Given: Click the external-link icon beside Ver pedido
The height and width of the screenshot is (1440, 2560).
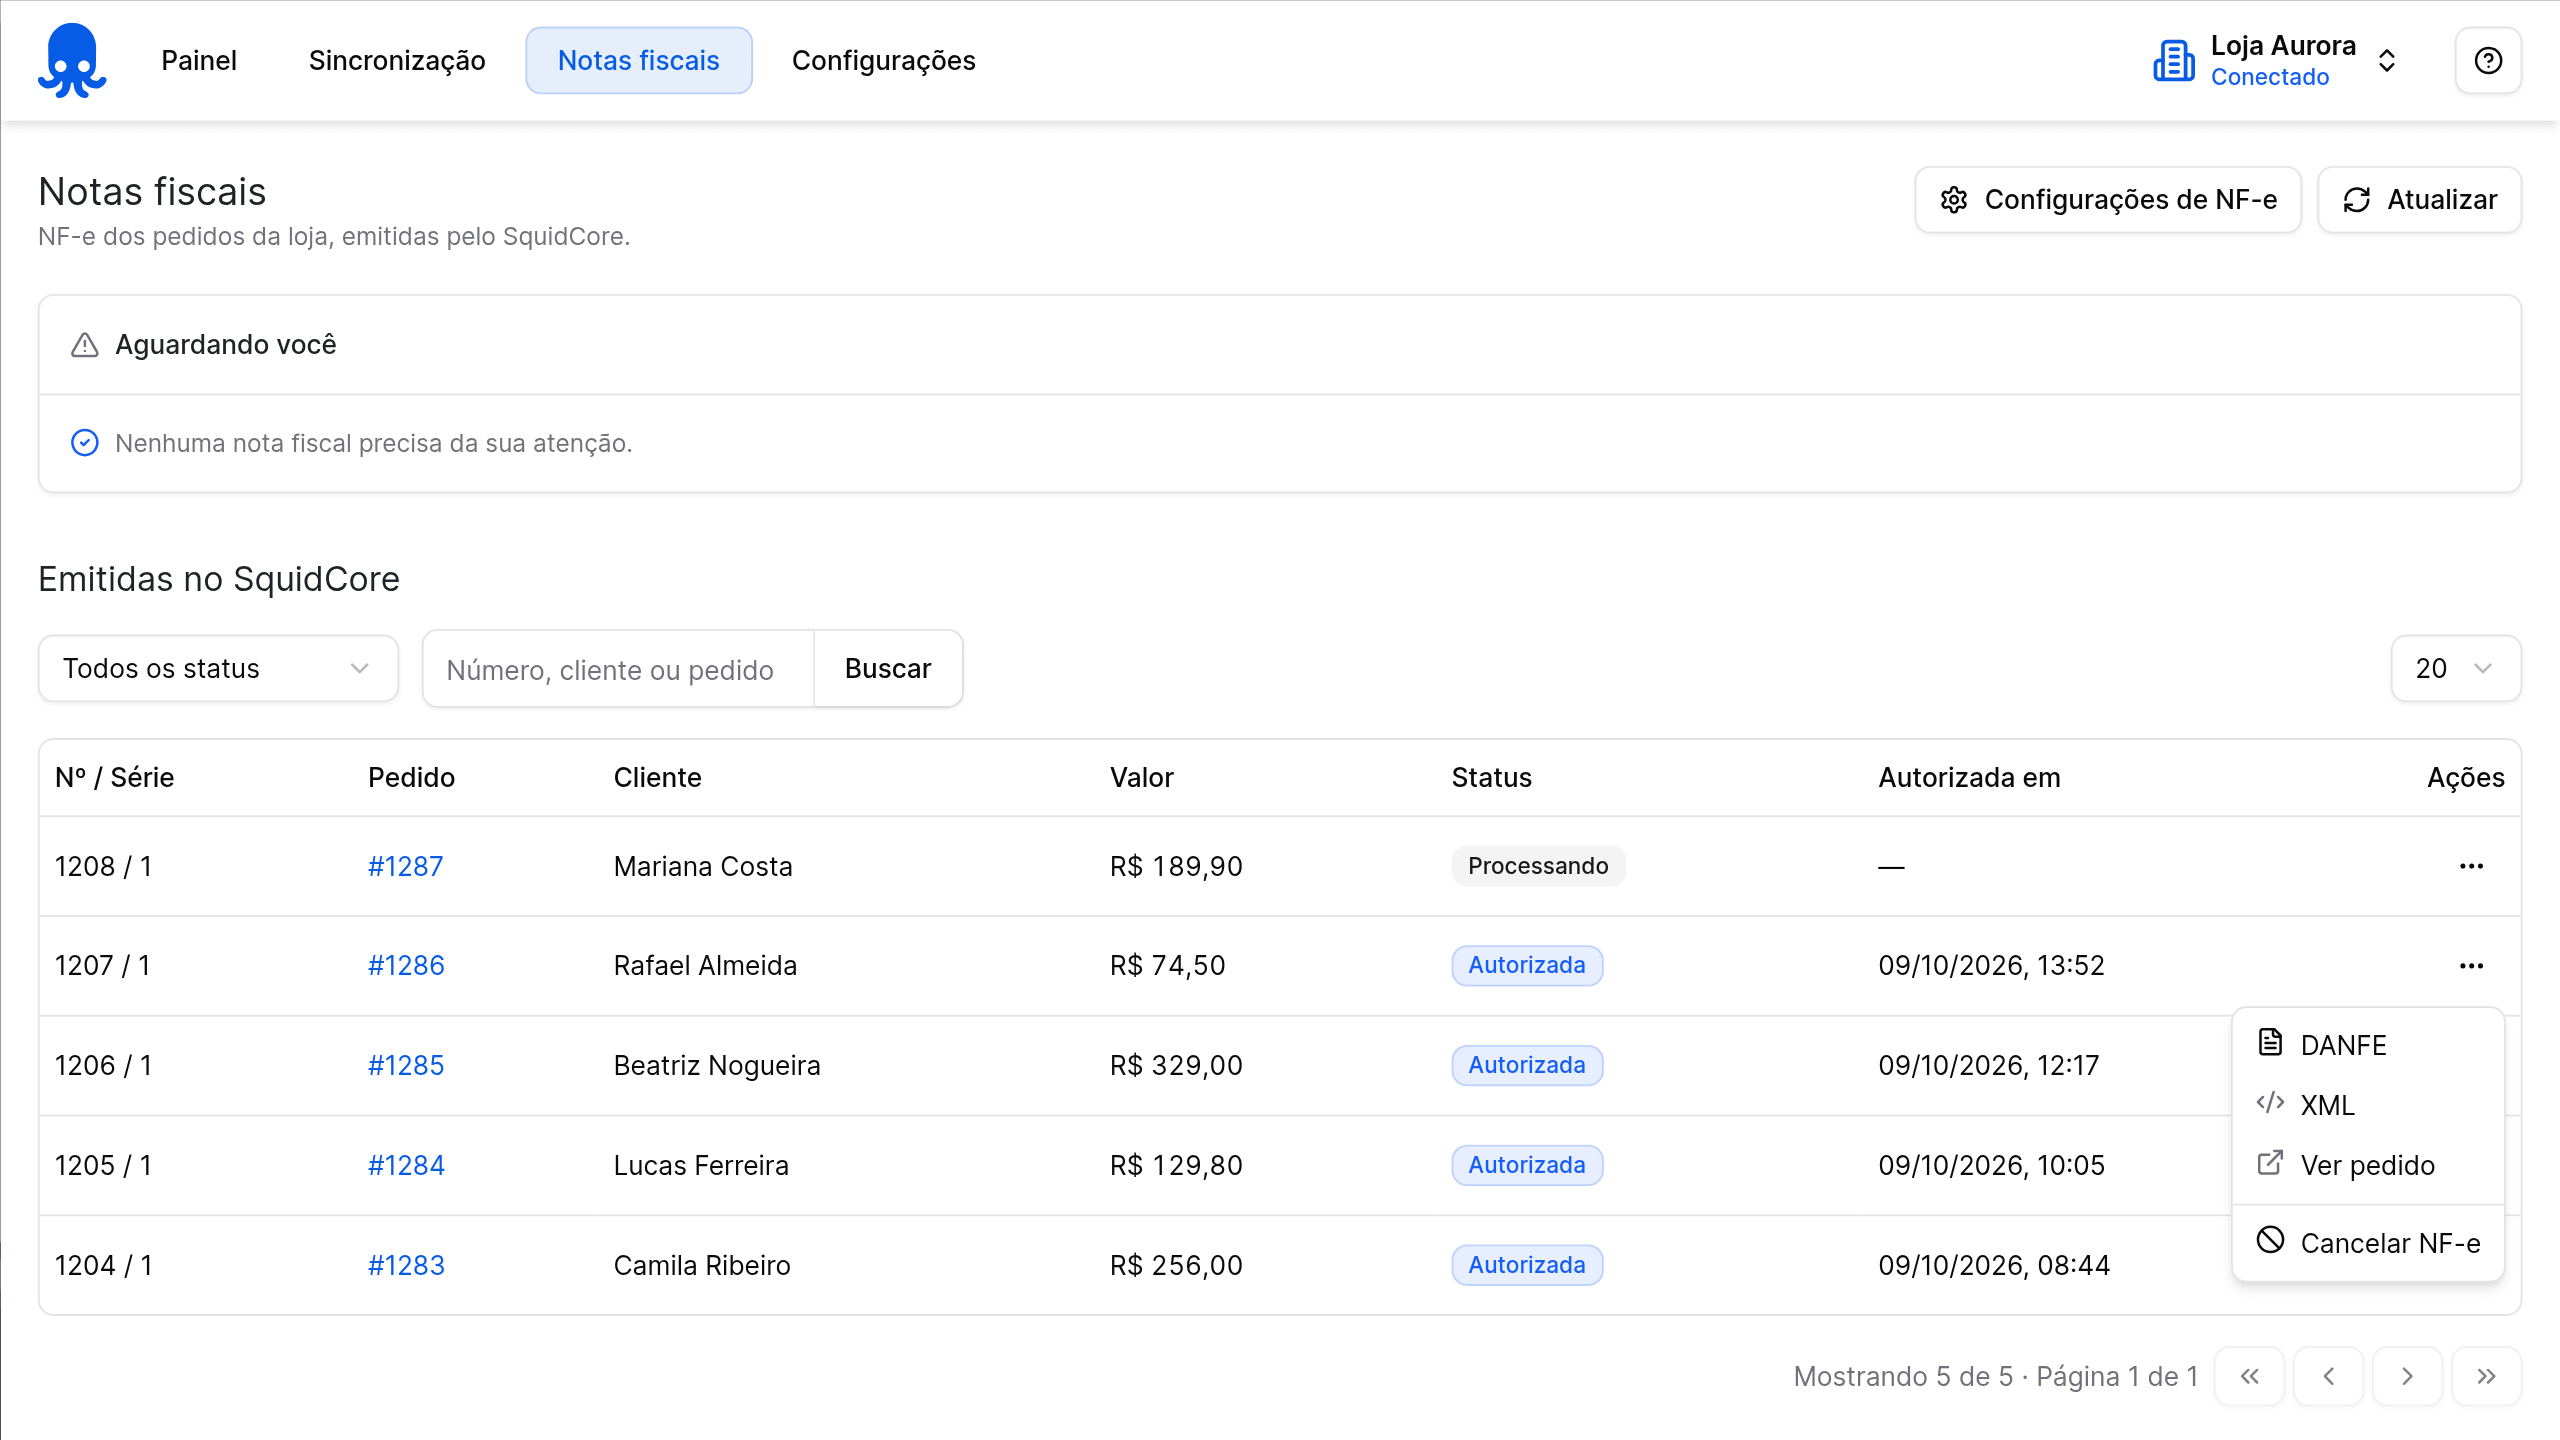Looking at the screenshot, I should coord(2270,1162).
